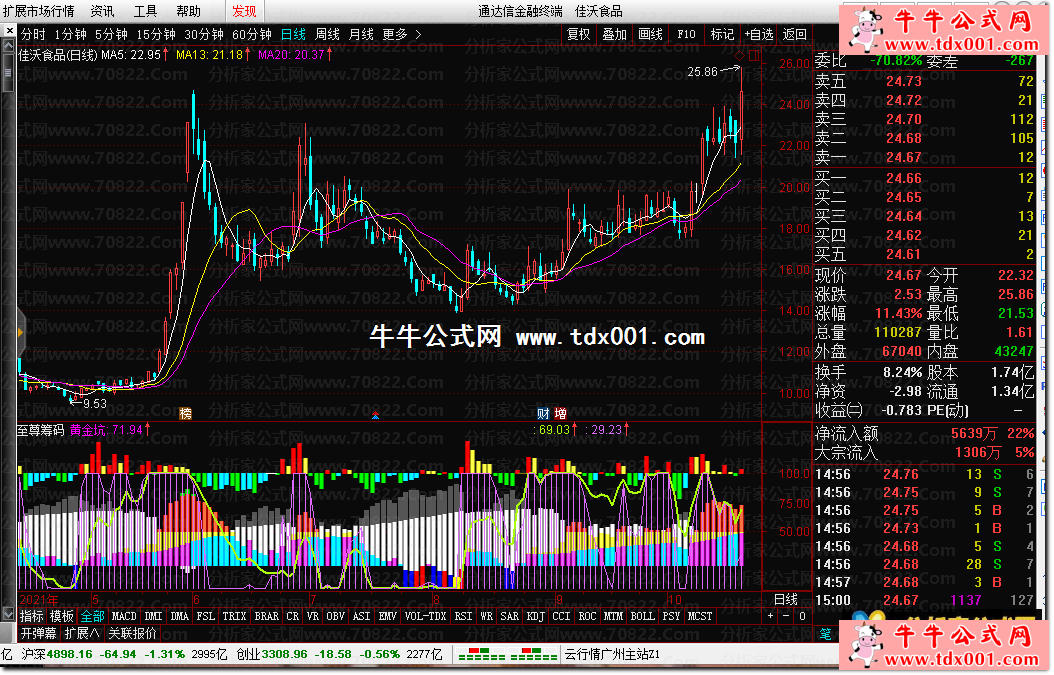
Task: Click the 关联报价 button
Action: (x=132, y=633)
